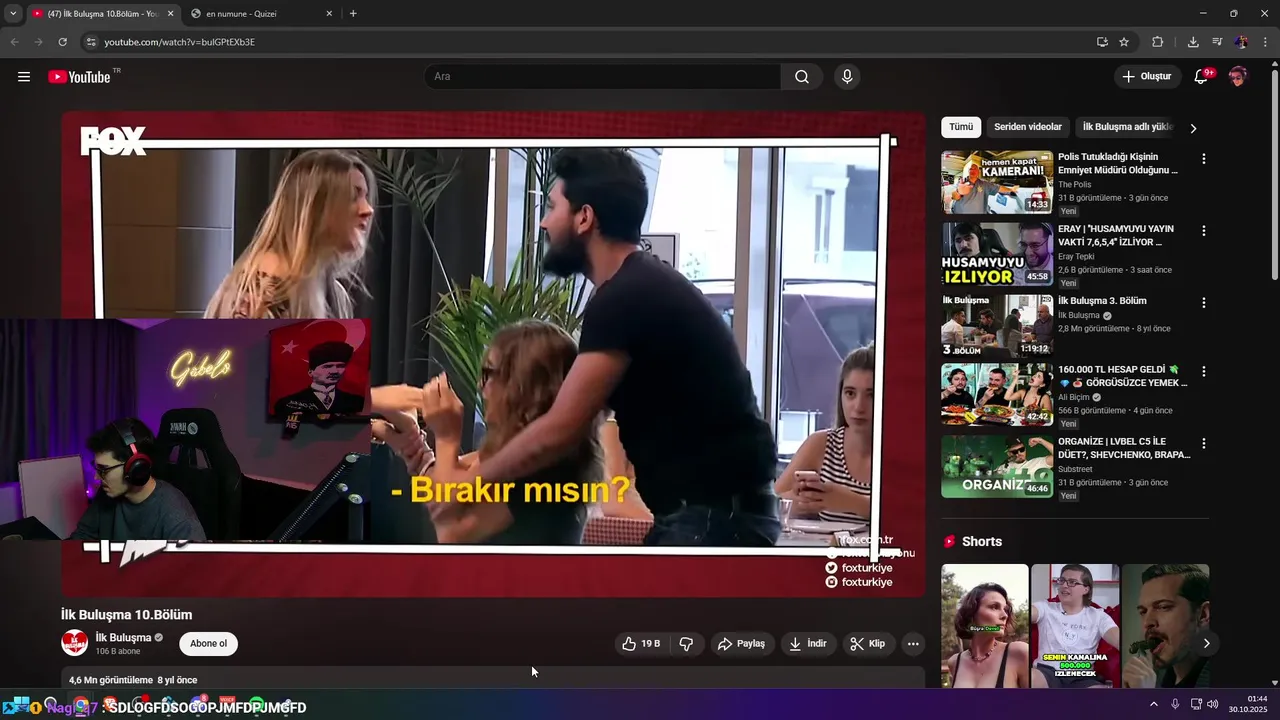
Task: Dislike the video with thumbs down
Action: point(686,644)
